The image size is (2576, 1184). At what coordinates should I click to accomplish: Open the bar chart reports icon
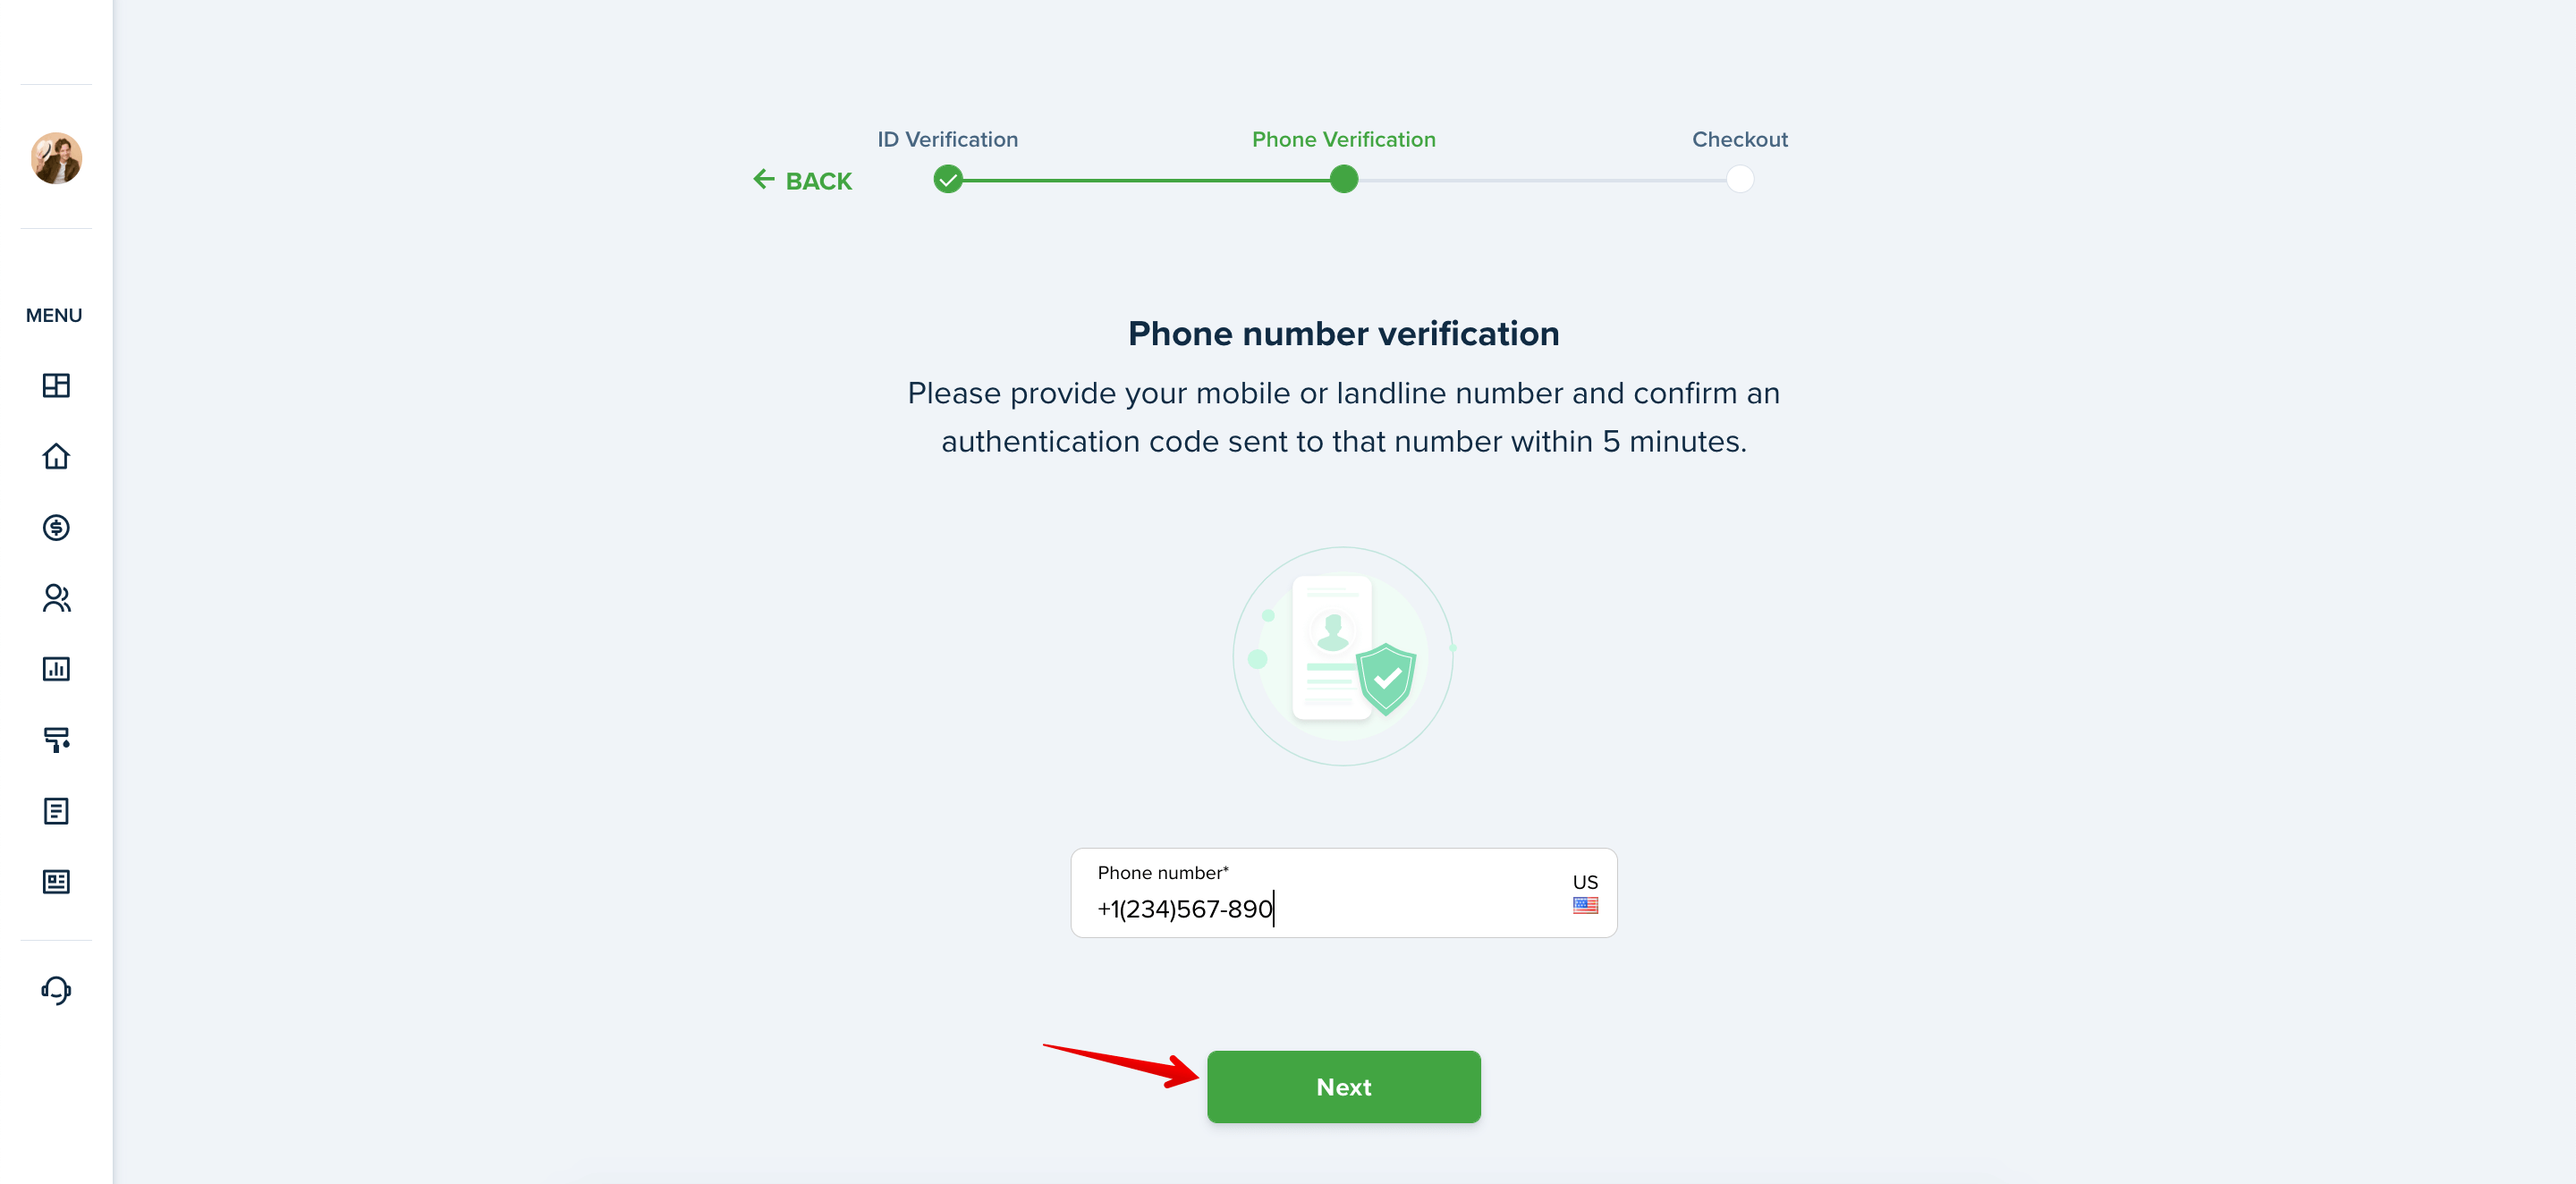56,669
